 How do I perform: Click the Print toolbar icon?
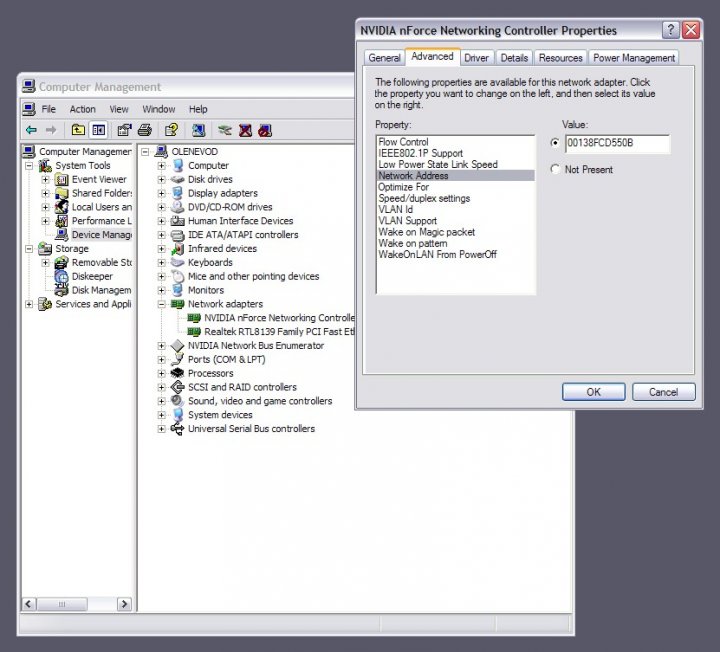(145, 130)
